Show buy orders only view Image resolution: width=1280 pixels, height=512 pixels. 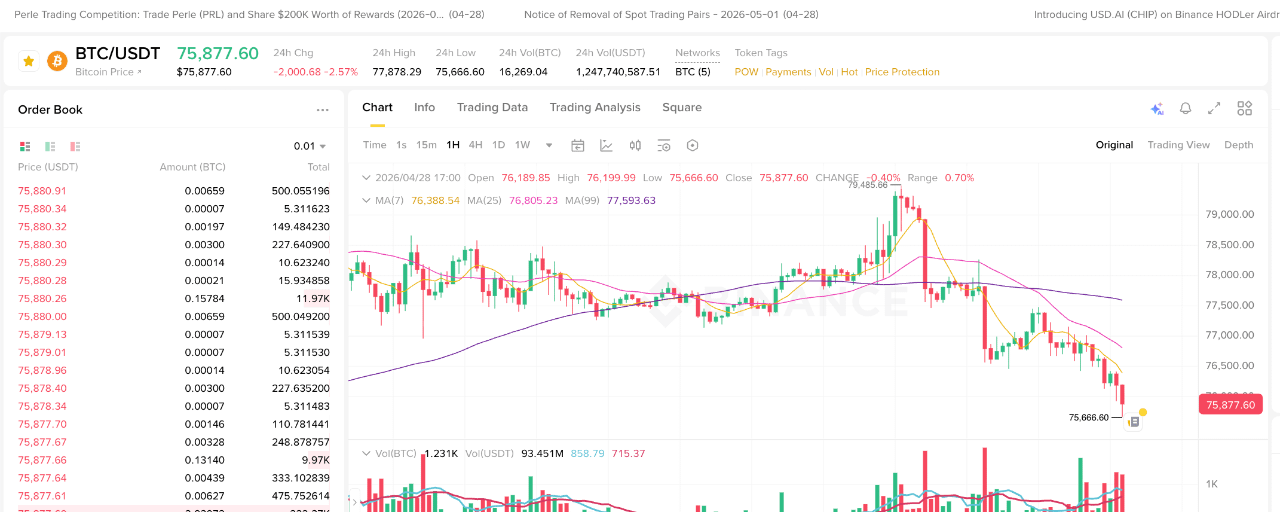pos(50,146)
